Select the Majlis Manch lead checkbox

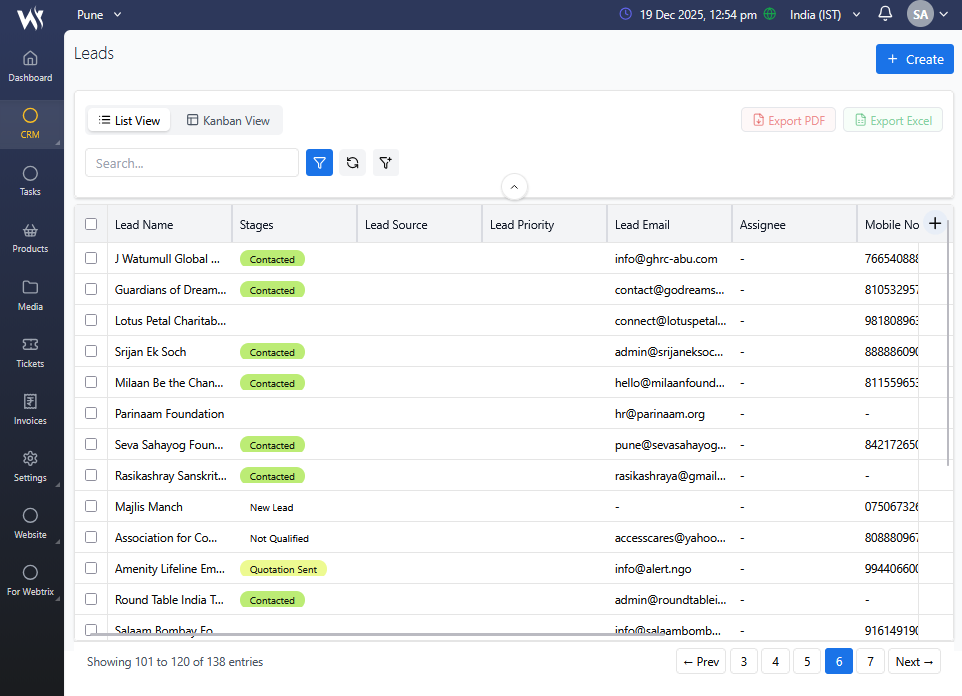91,506
